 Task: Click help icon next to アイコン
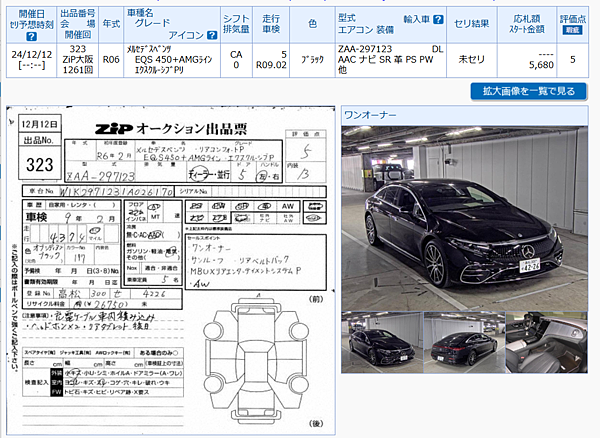point(212,36)
